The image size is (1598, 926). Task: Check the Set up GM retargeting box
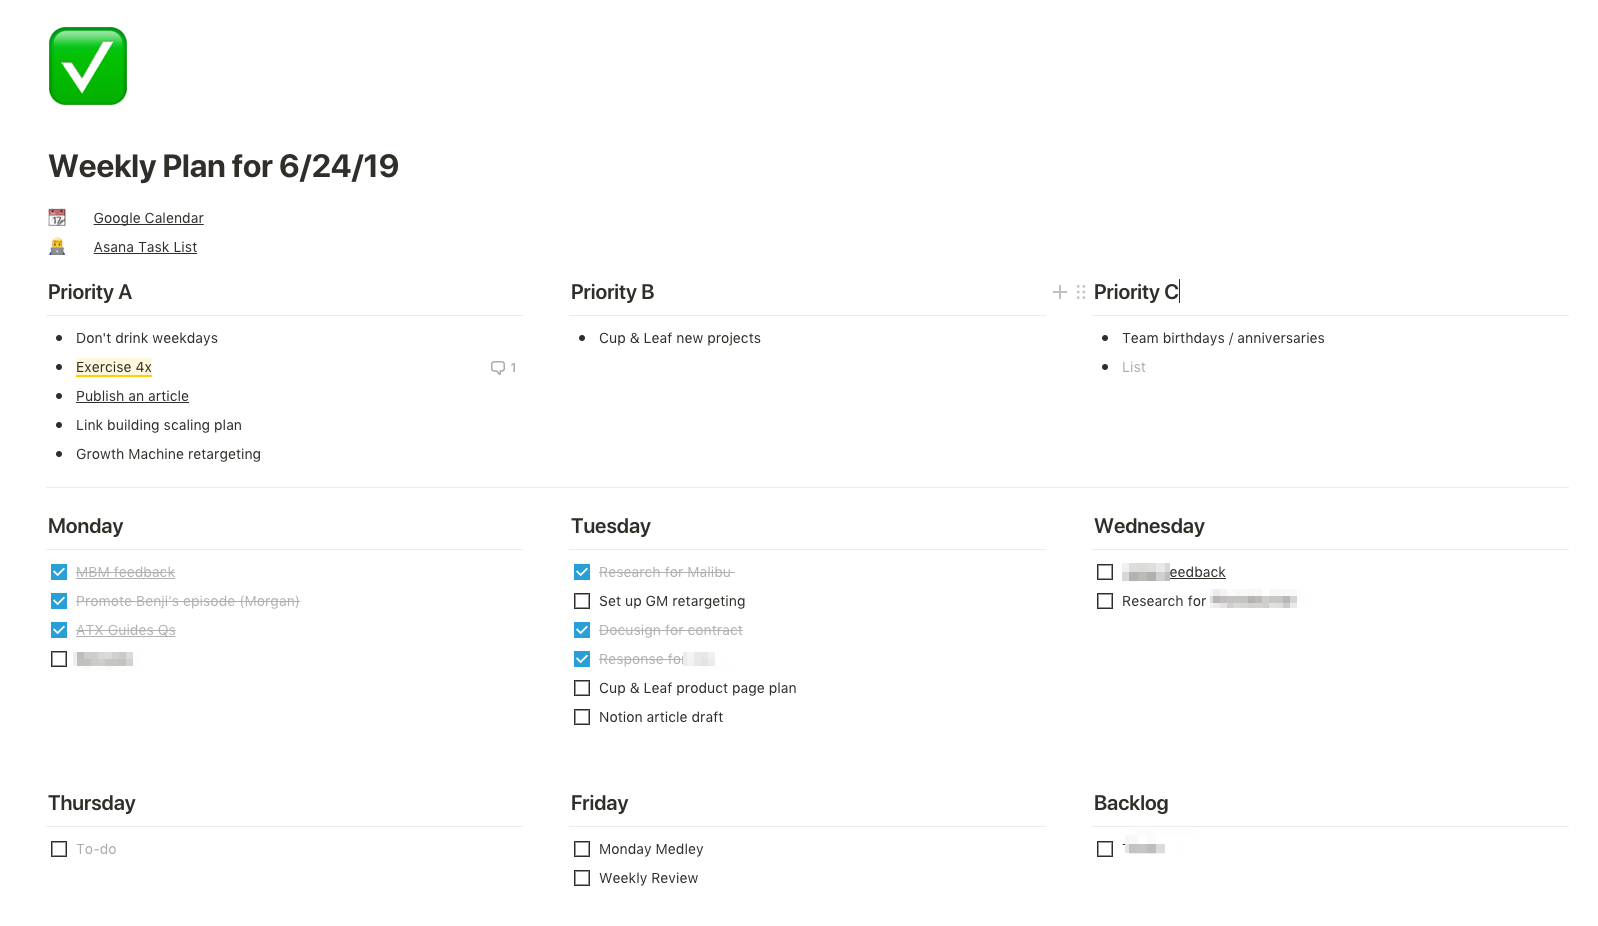coord(582,601)
